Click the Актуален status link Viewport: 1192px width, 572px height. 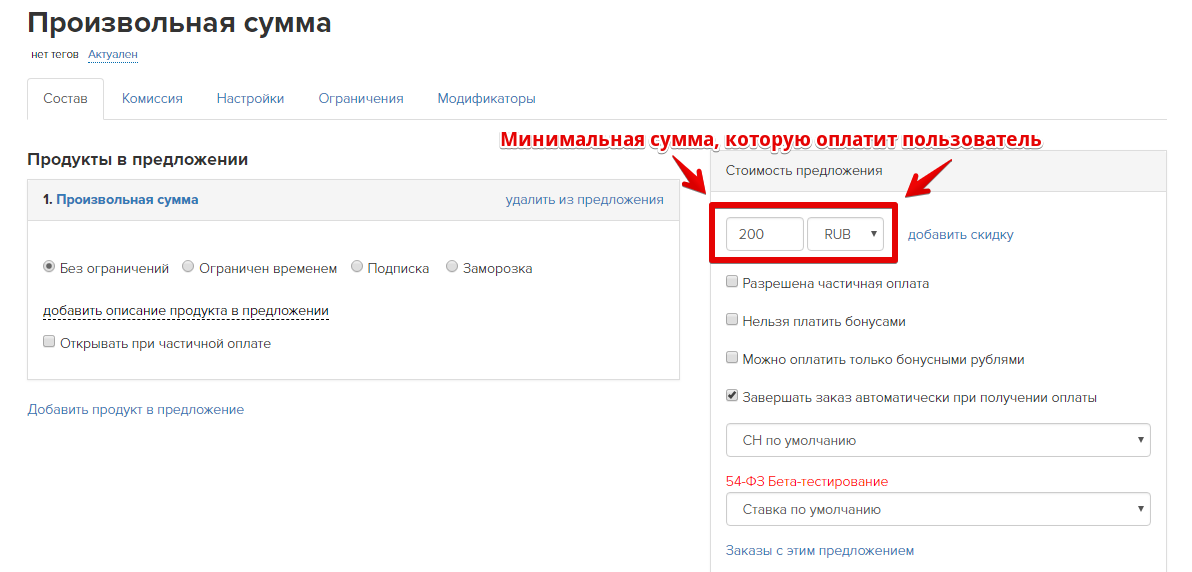(113, 55)
